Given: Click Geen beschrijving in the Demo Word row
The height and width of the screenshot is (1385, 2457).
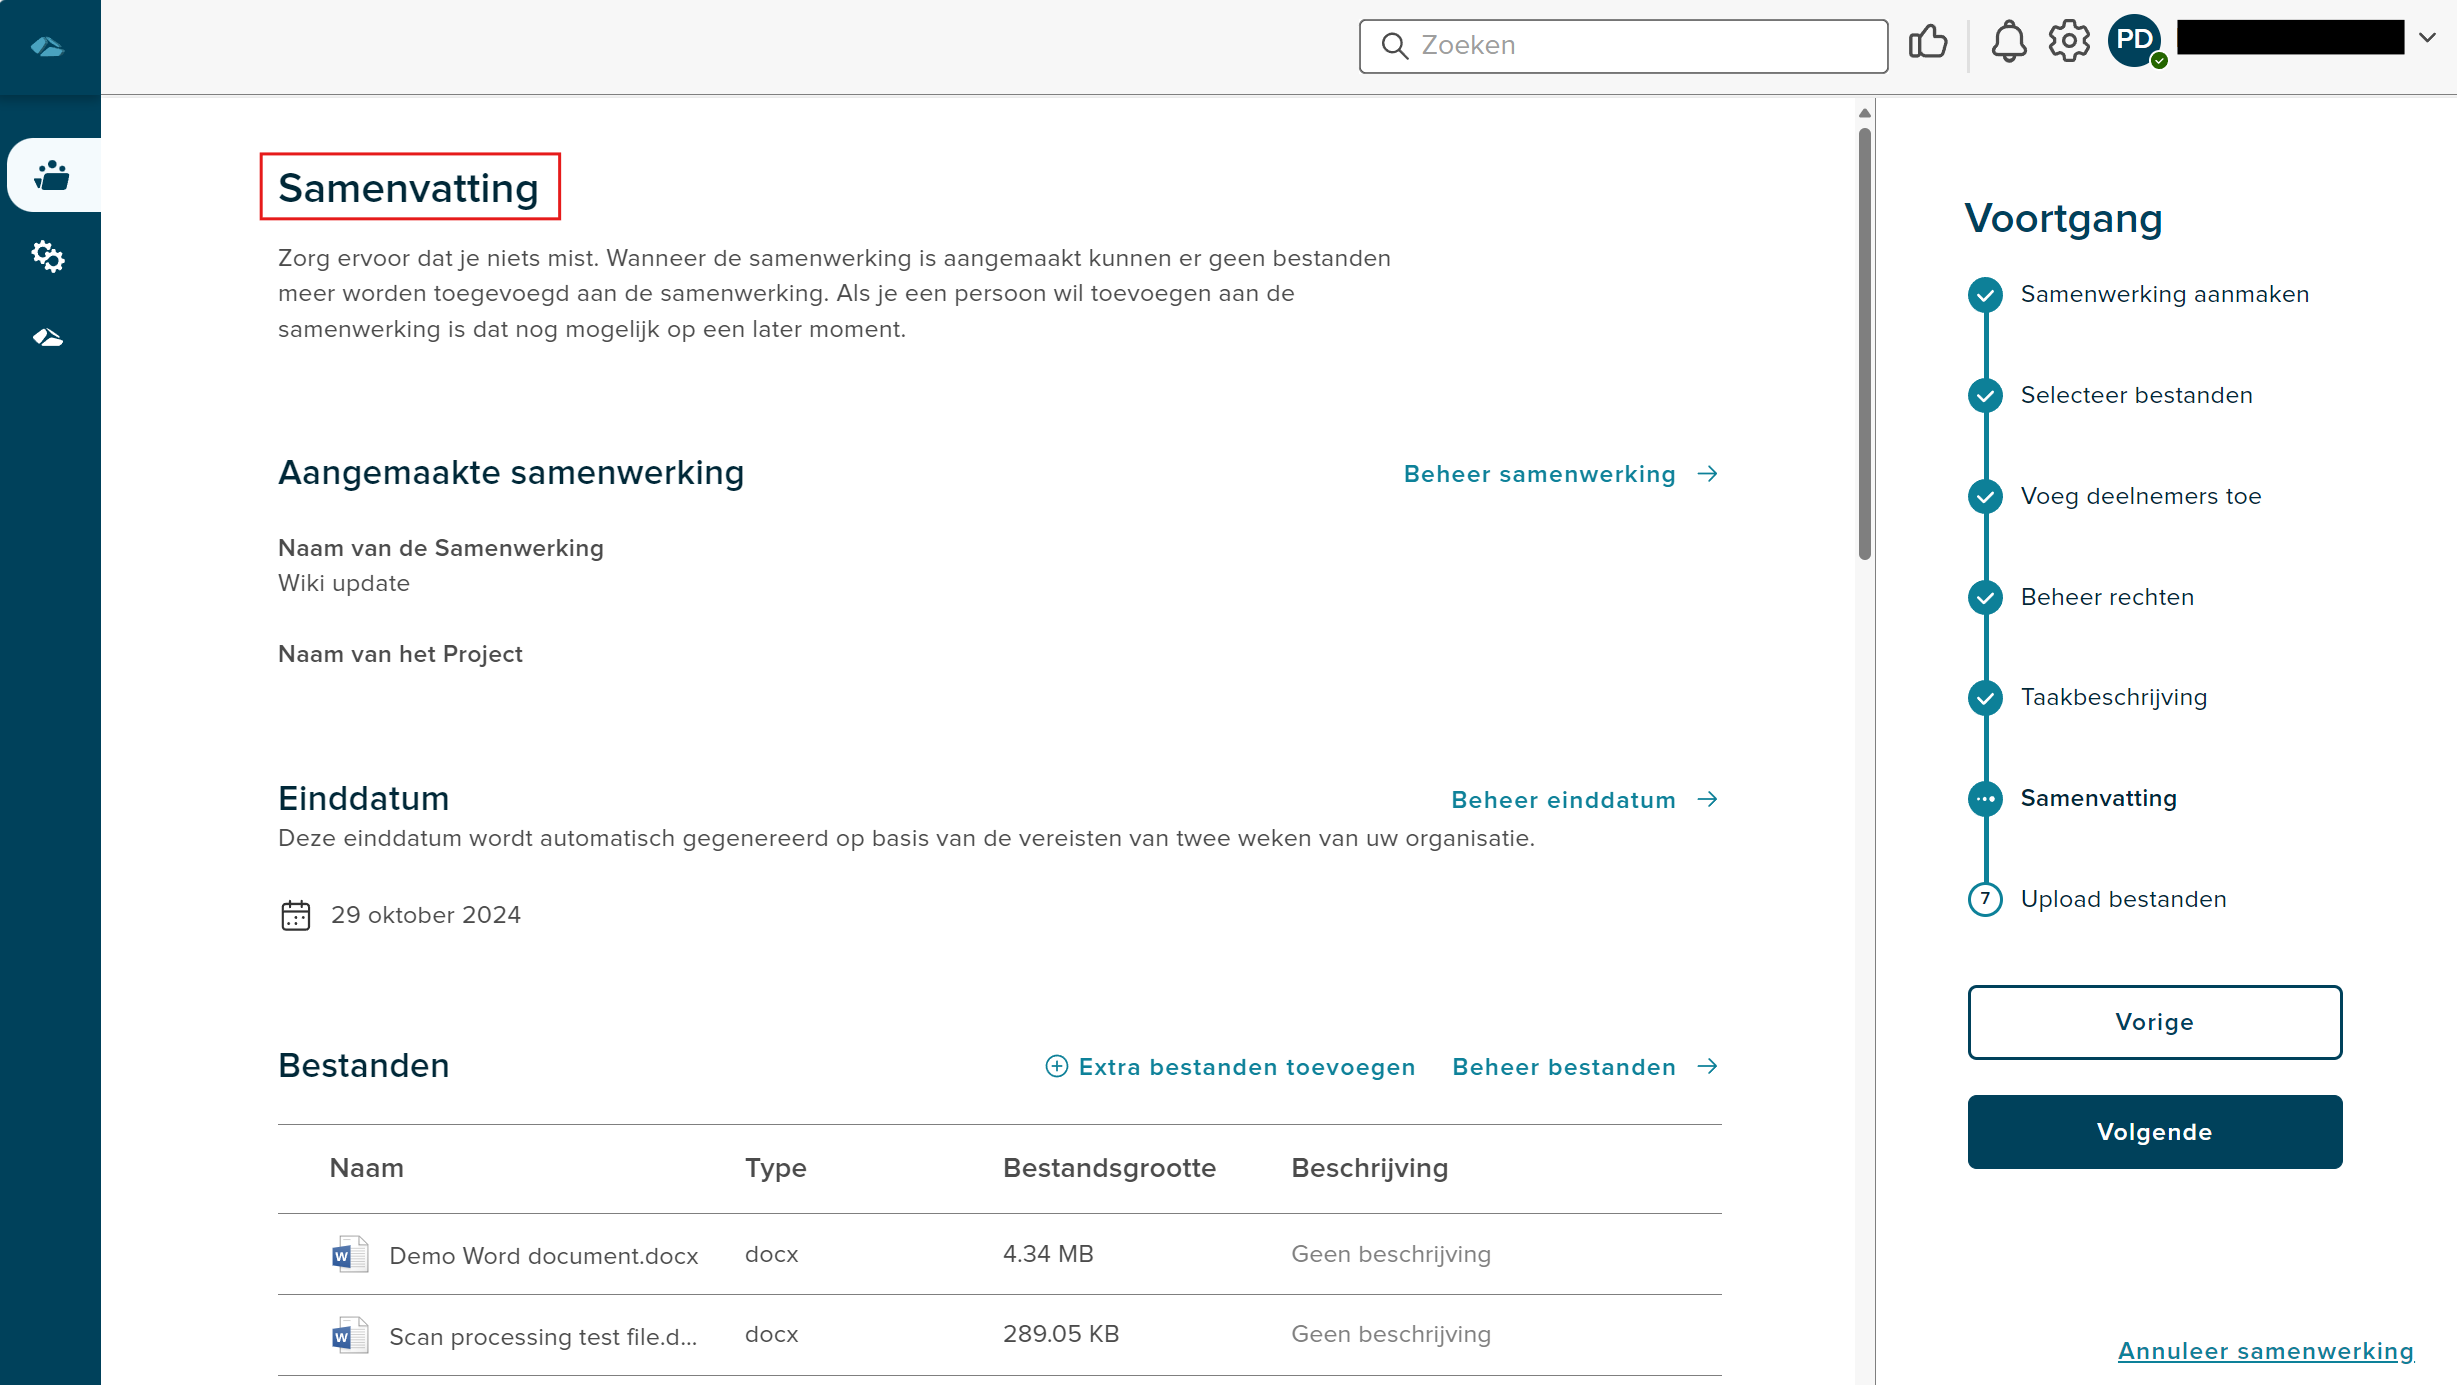Looking at the screenshot, I should point(1391,1254).
